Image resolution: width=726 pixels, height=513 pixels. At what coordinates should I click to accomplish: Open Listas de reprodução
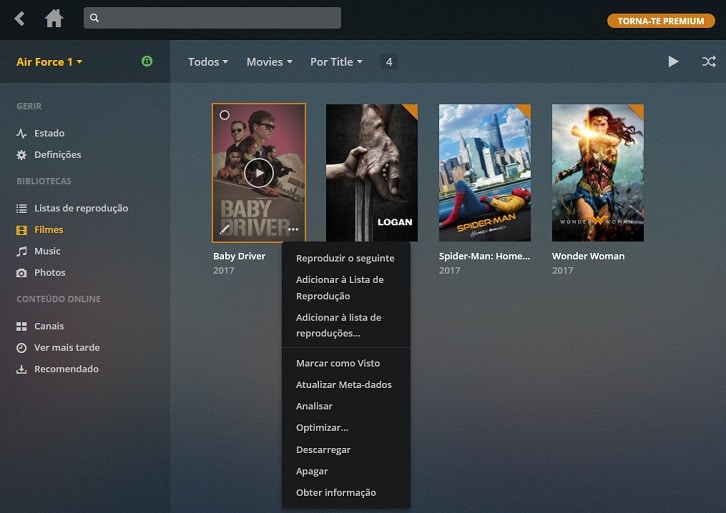coord(81,208)
